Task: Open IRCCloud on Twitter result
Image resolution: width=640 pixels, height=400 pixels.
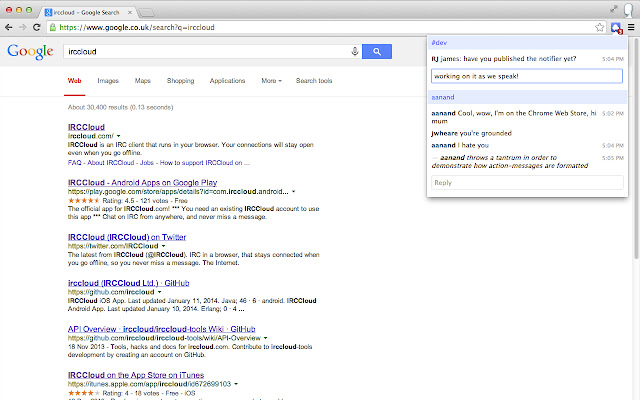Action: click(127, 237)
